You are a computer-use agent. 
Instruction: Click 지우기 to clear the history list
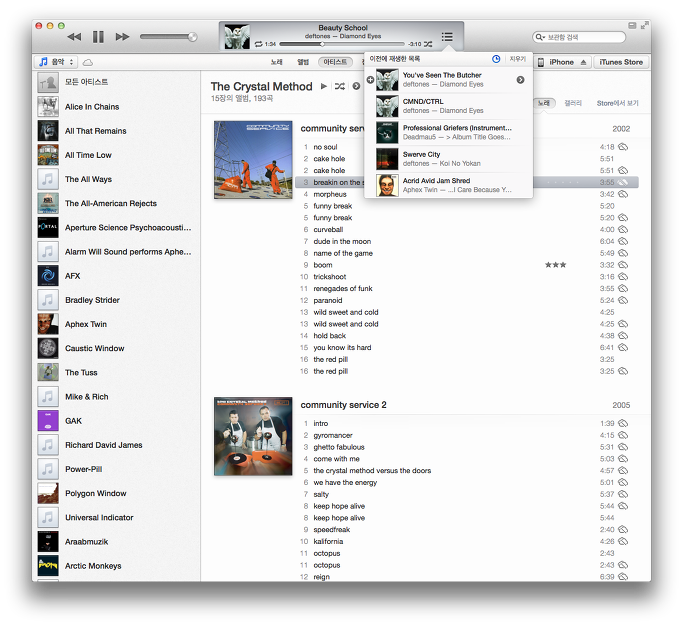[518, 59]
